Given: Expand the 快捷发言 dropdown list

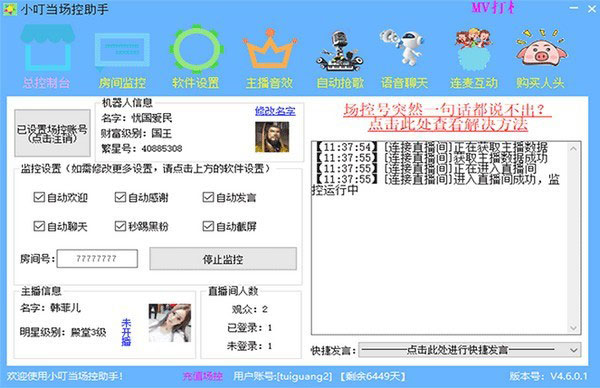Looking at the screenshot, I should pos(470,350).
